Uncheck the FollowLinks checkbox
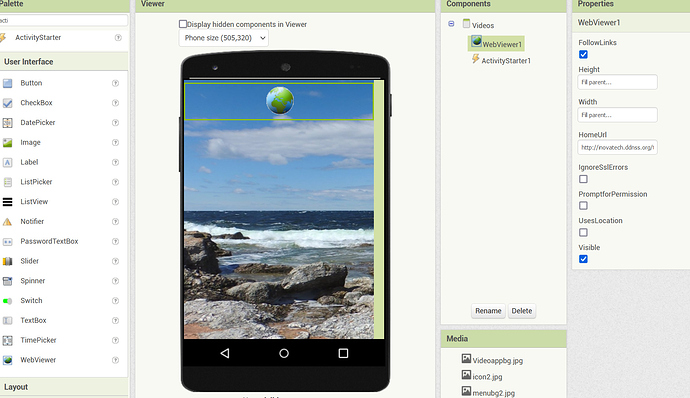This screenshot has height=398, width=690. [x=583, y=55]
